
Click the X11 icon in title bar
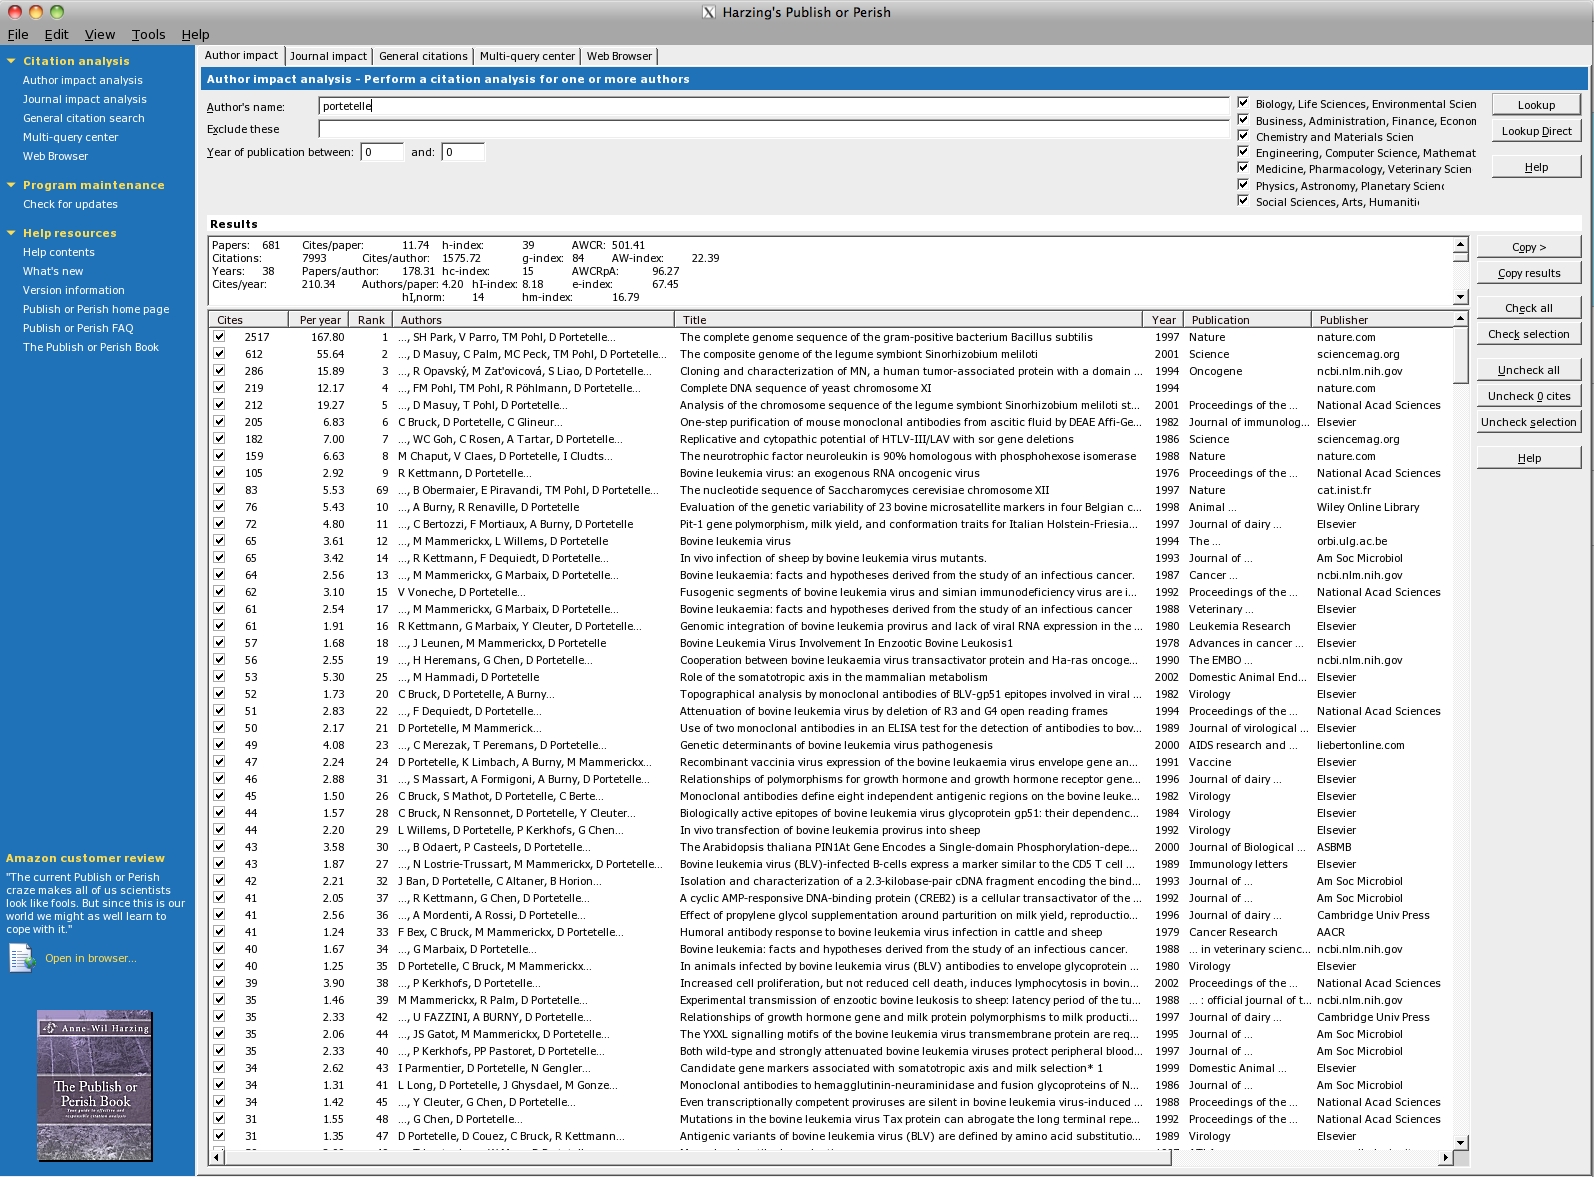708,12
